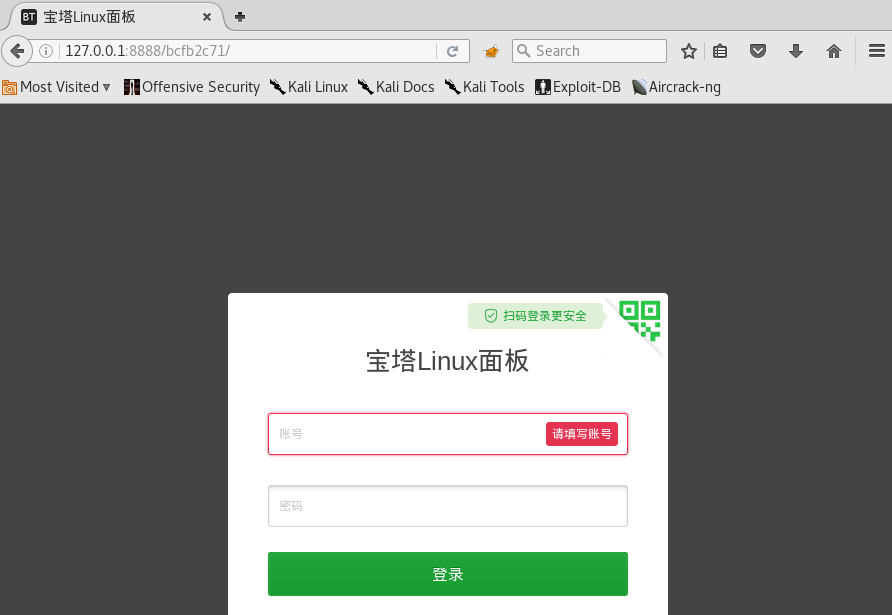Save page to Pocket icon
The height and width of the screenshot is (615, 892).
pyautogui.click(x=758, y=51)
